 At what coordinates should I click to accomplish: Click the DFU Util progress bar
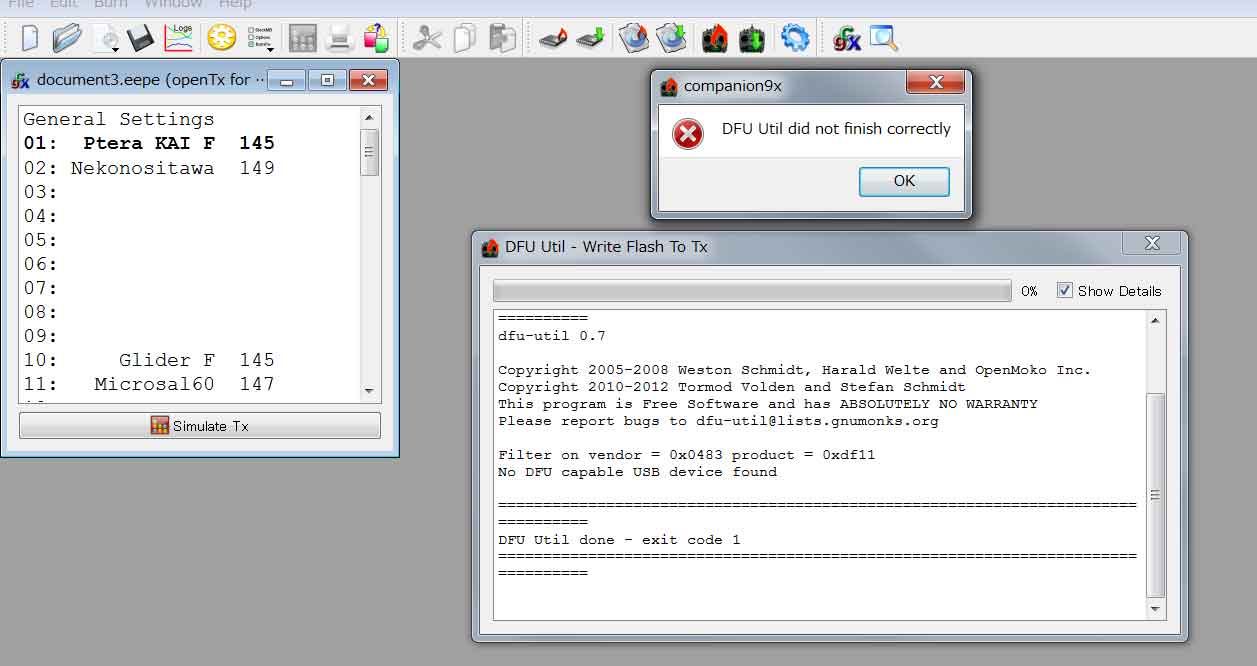752,291
